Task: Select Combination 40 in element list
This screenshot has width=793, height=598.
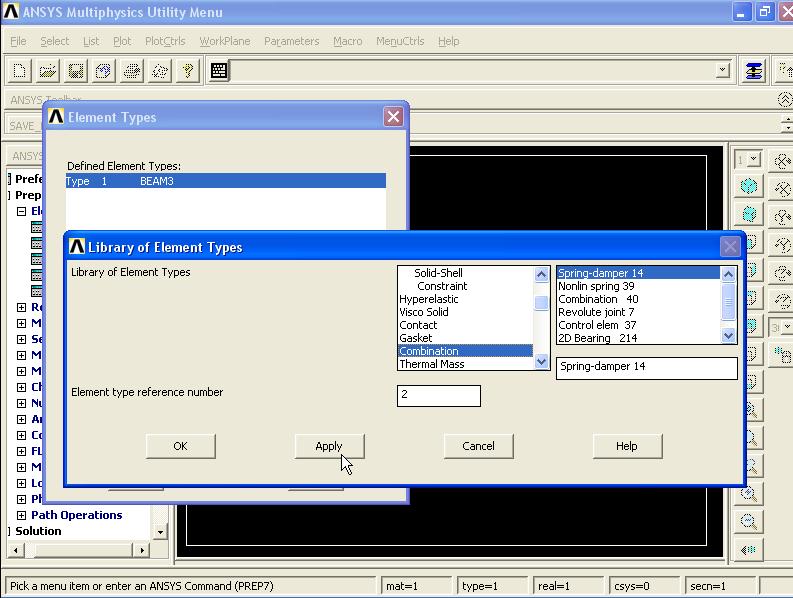Action: (638, 300)
